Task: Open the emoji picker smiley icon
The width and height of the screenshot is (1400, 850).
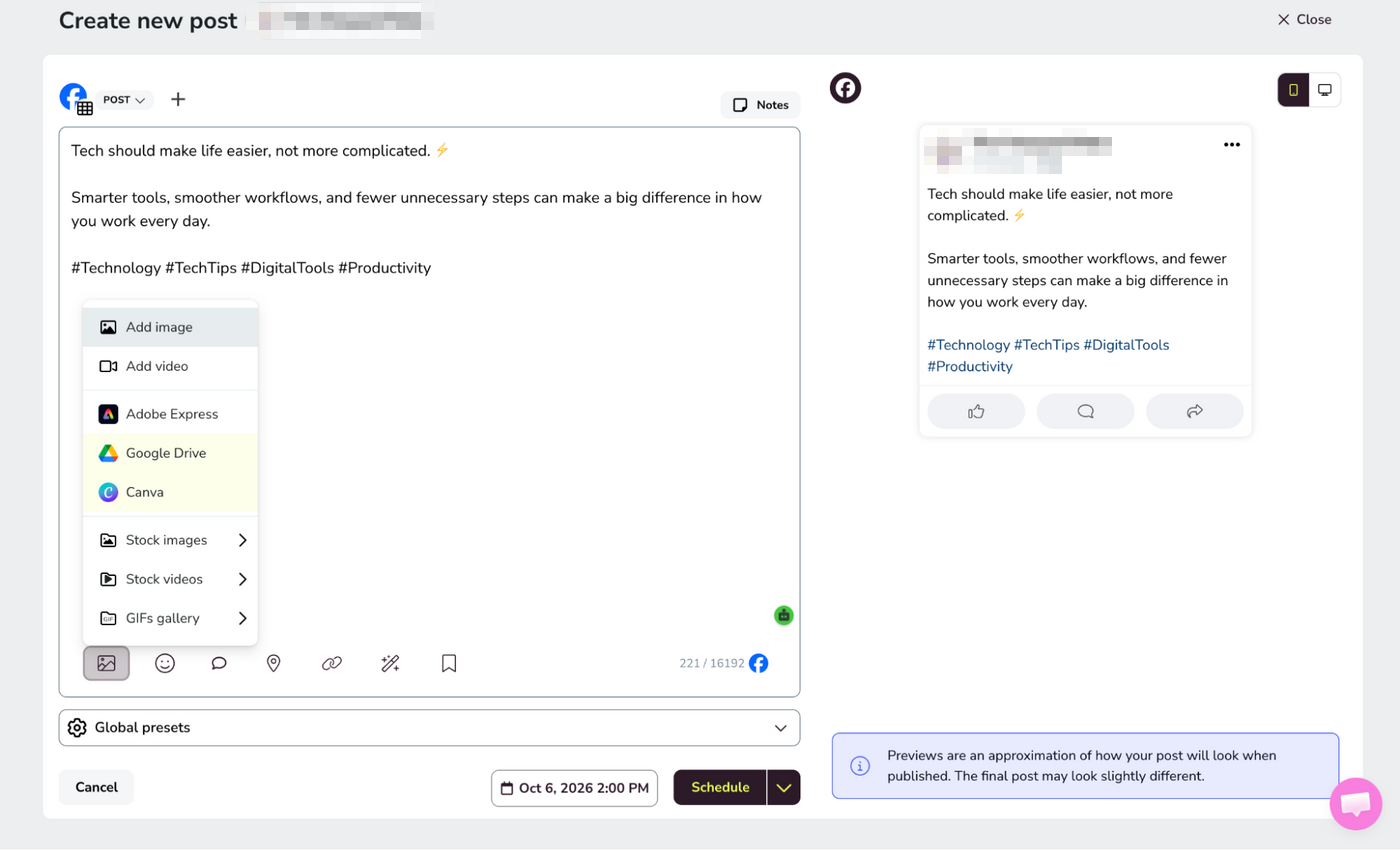Action: [165, 663]
